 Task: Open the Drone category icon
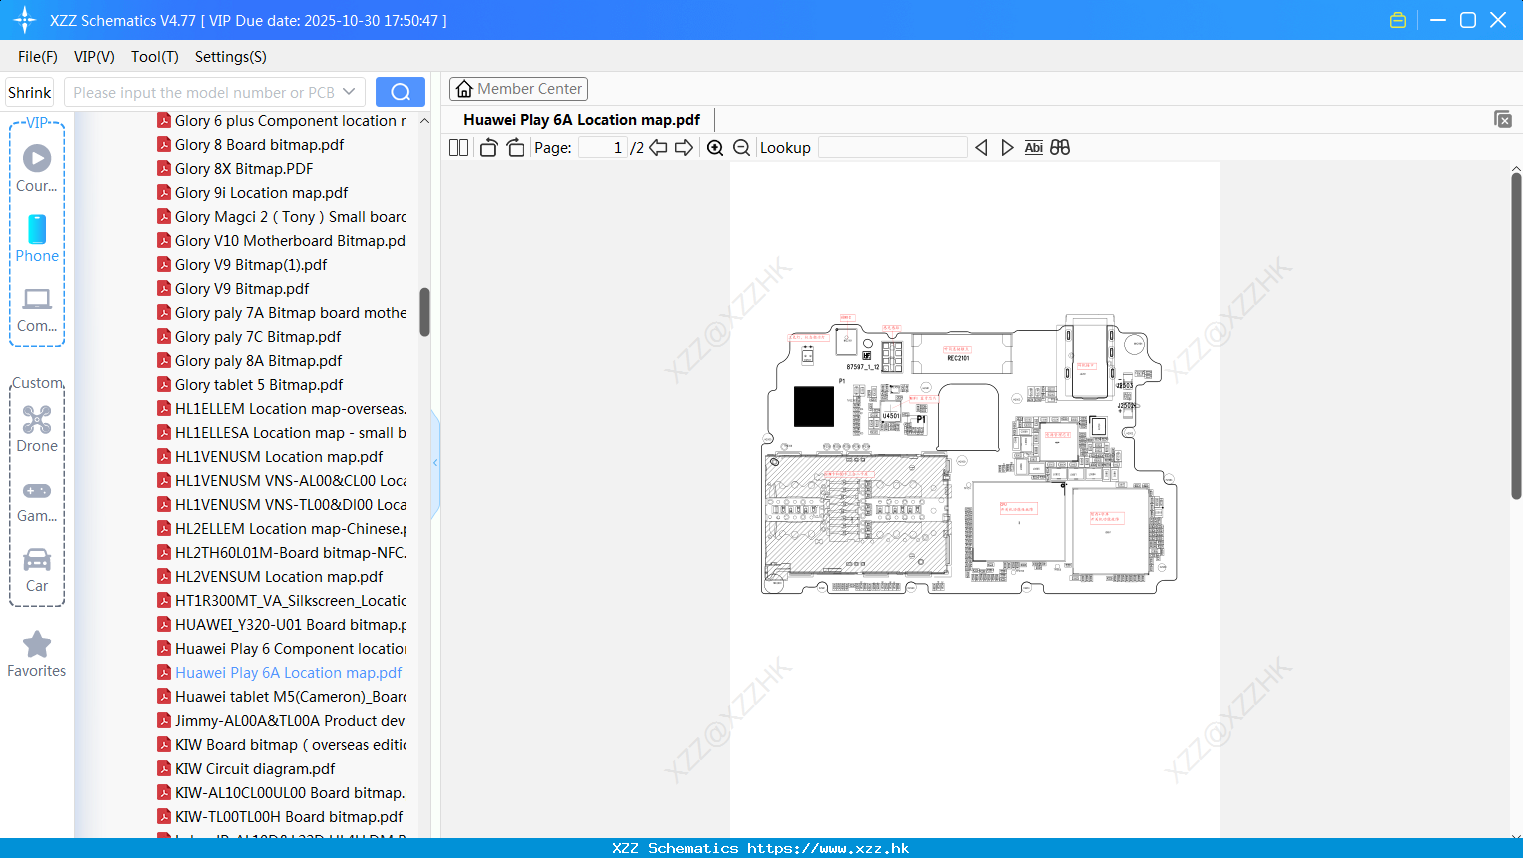(x=37, y=429)
